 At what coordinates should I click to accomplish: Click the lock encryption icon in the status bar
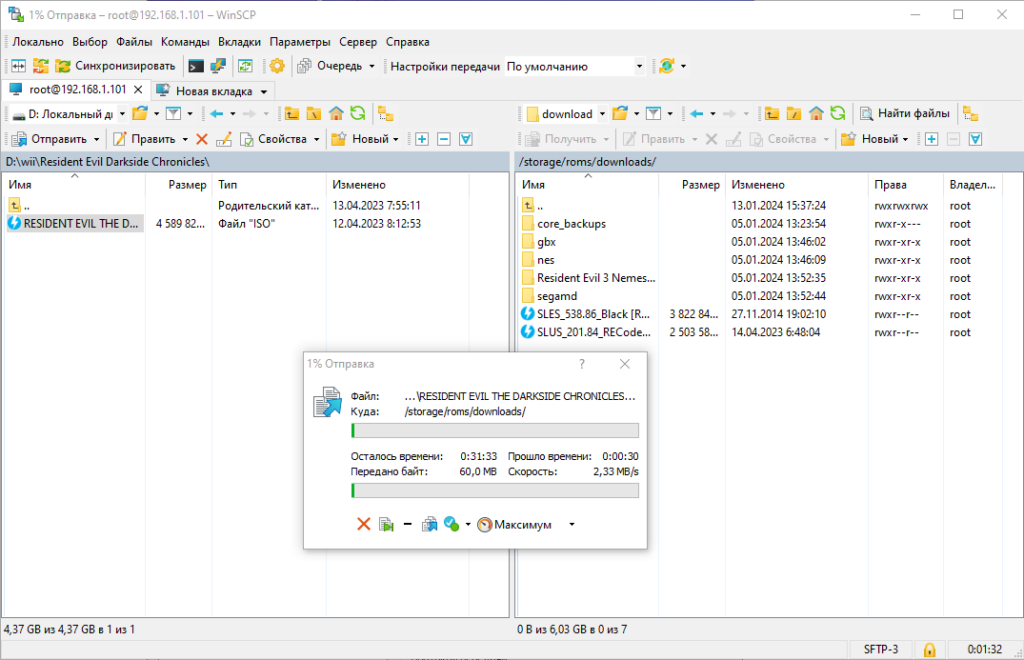[929, 650]
